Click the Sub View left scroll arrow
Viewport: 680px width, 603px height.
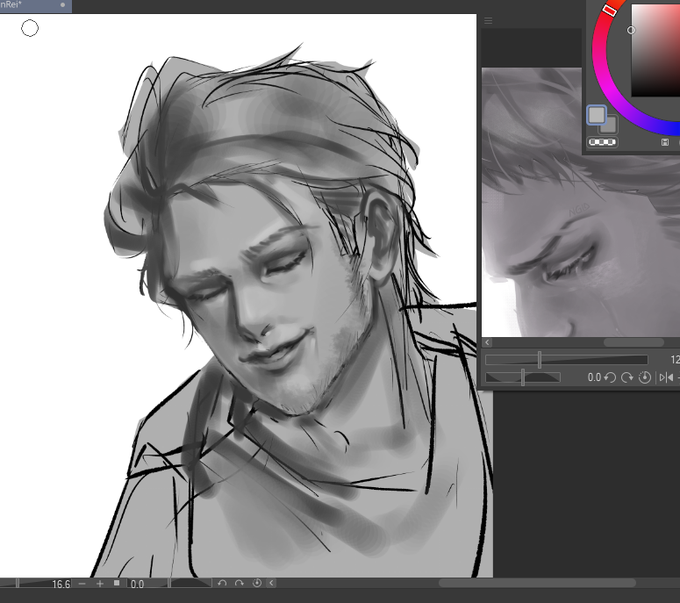coord(487,343)
